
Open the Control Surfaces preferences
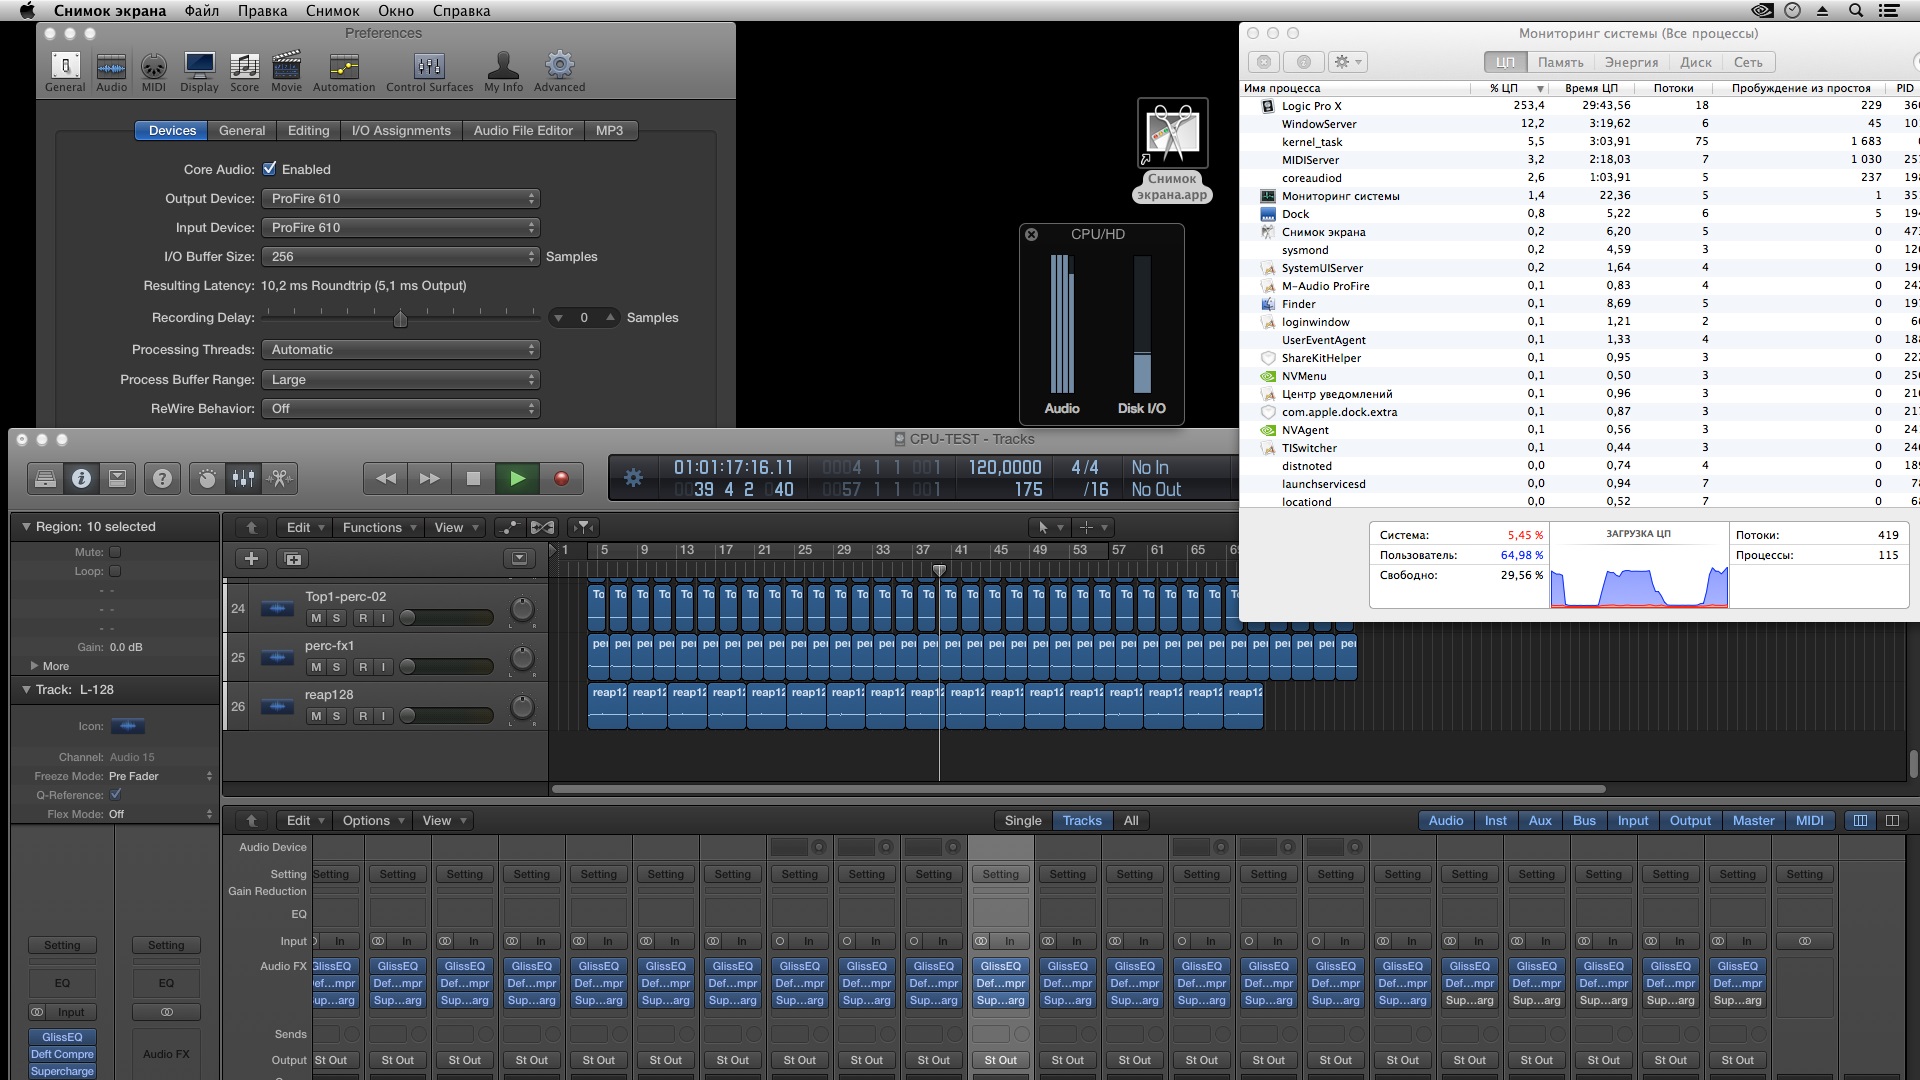(x=429, y=68)
